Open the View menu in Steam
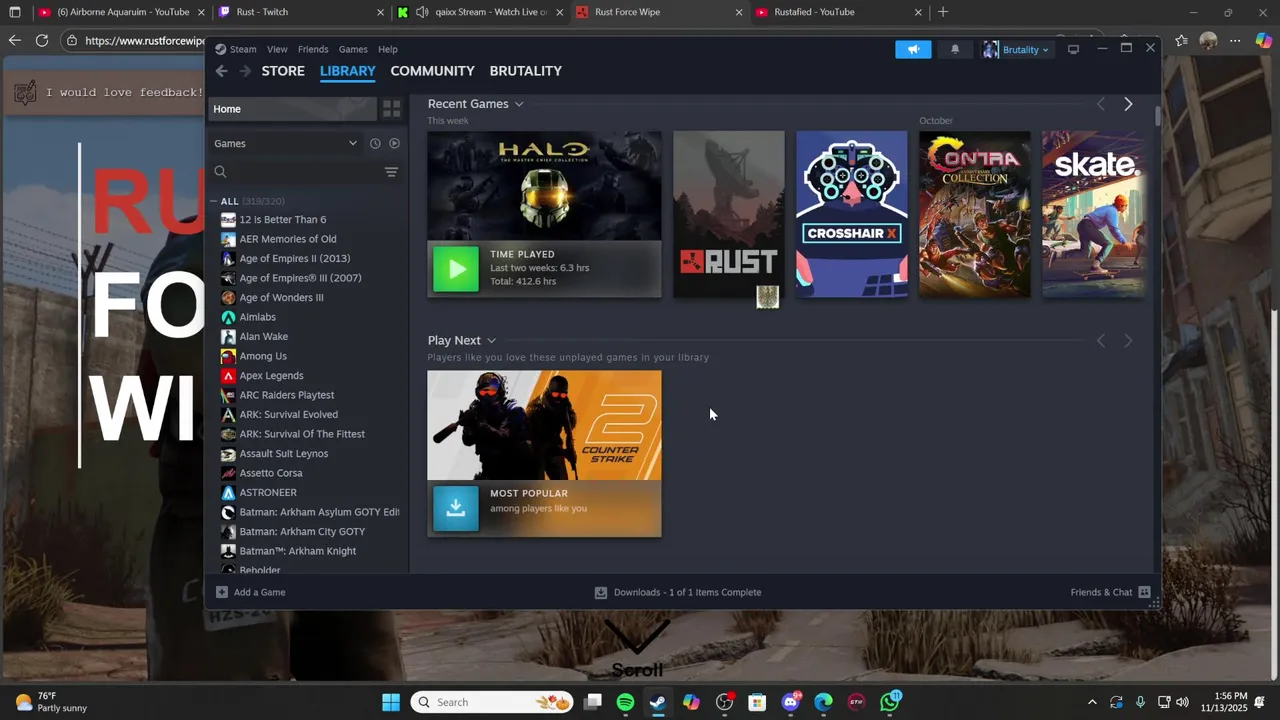This screenshot has height=720, width=1280. click(x=277, y=49)
